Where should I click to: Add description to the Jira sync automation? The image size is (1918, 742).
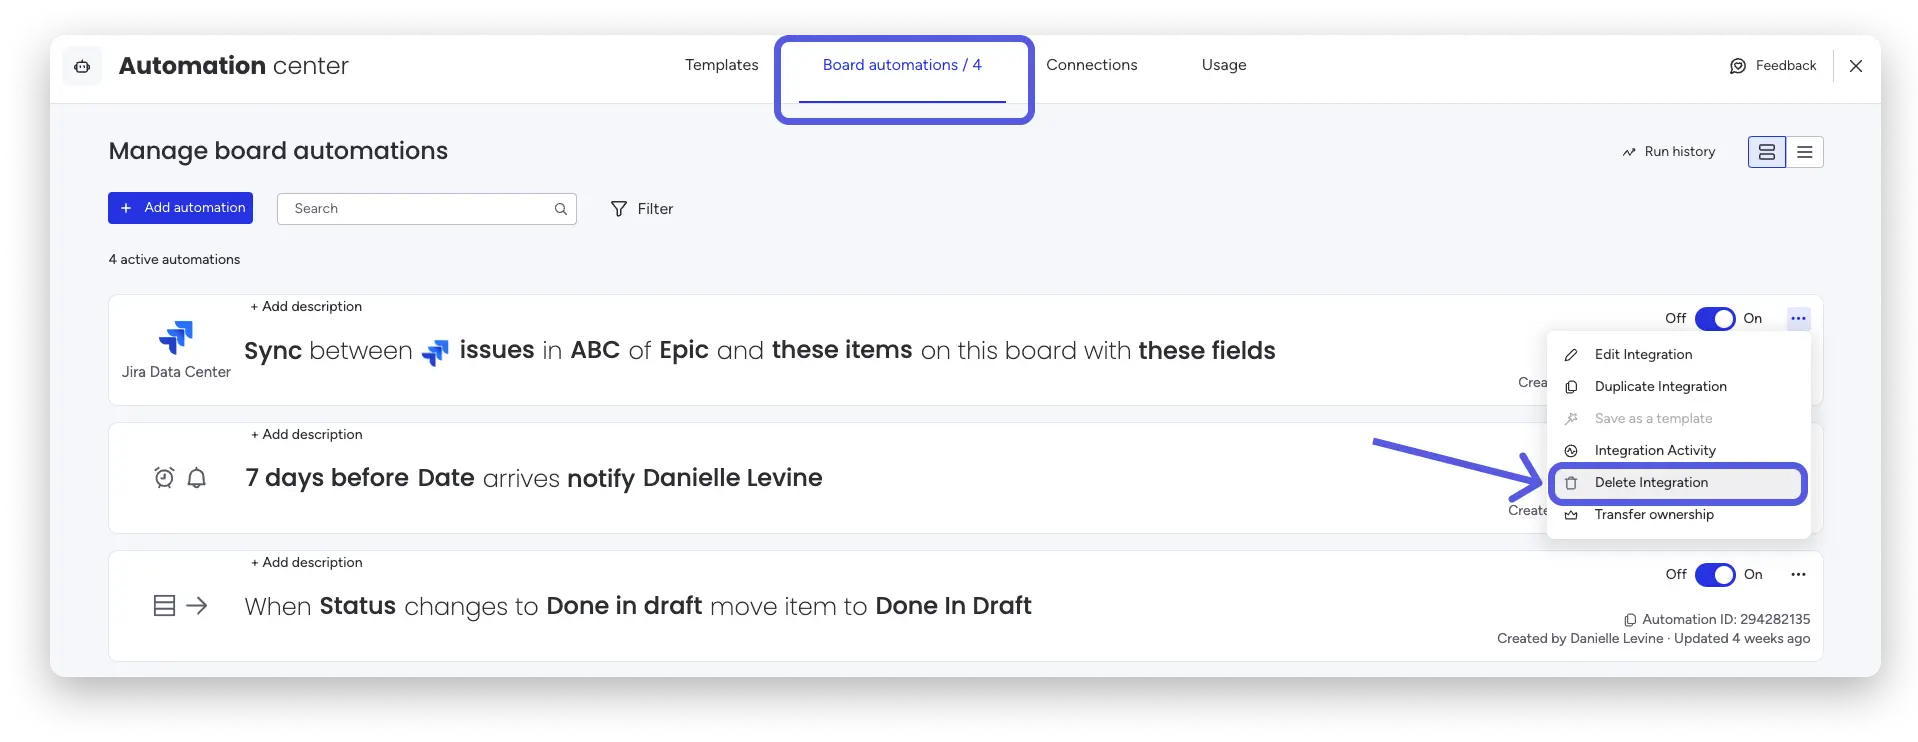[x=306, y=307]
